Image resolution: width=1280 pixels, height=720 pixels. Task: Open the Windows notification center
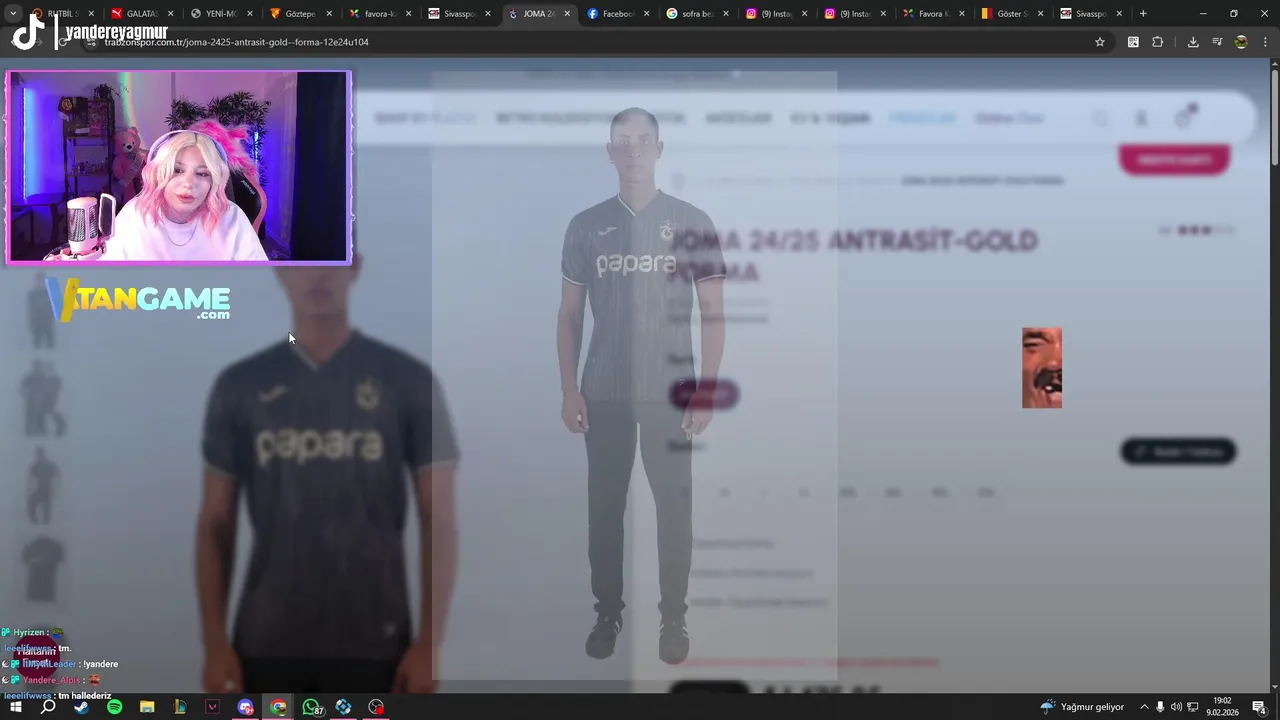pos(1259,707)
